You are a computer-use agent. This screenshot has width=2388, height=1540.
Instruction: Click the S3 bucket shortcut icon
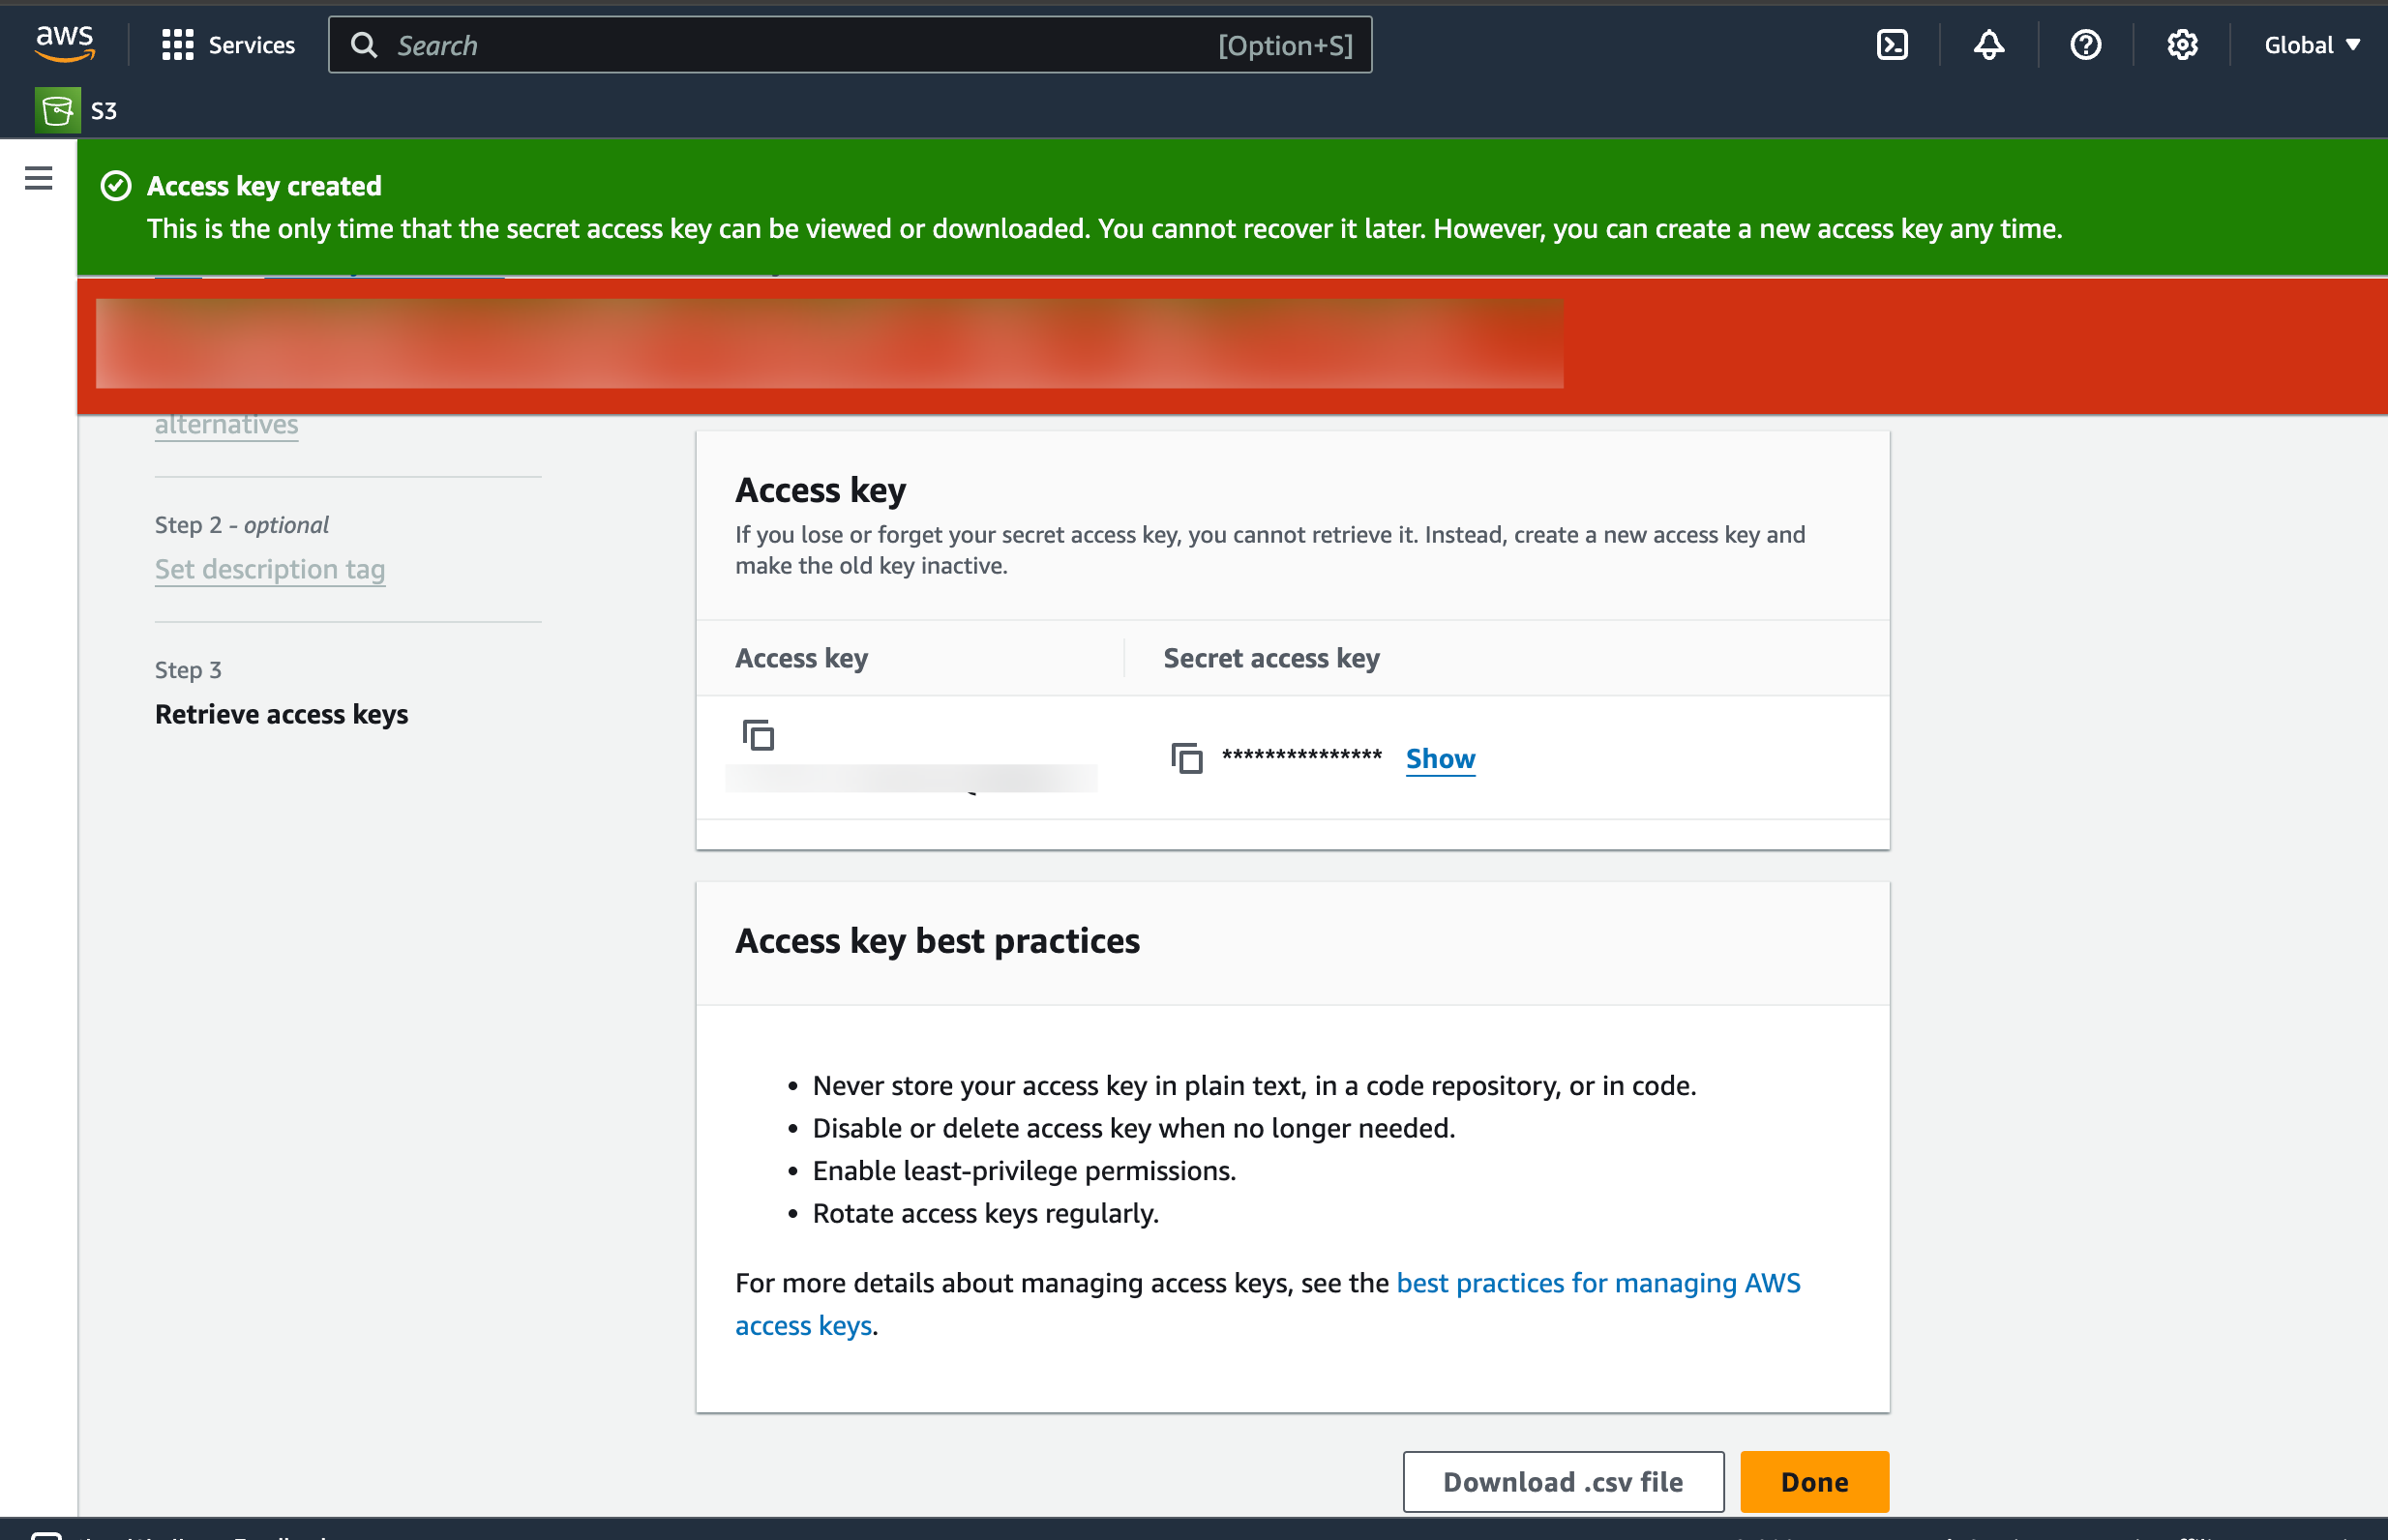(x=57, y=110)
